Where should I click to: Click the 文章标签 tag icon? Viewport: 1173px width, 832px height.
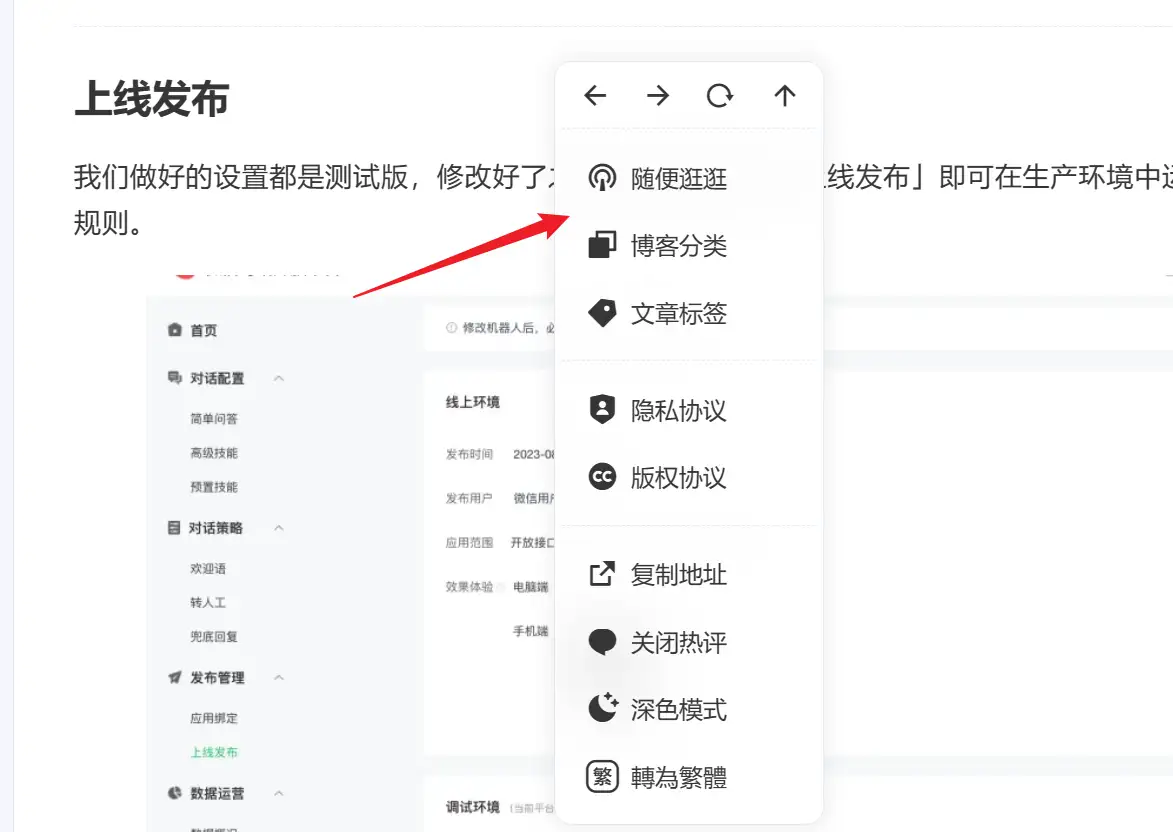tap(602, 312)
